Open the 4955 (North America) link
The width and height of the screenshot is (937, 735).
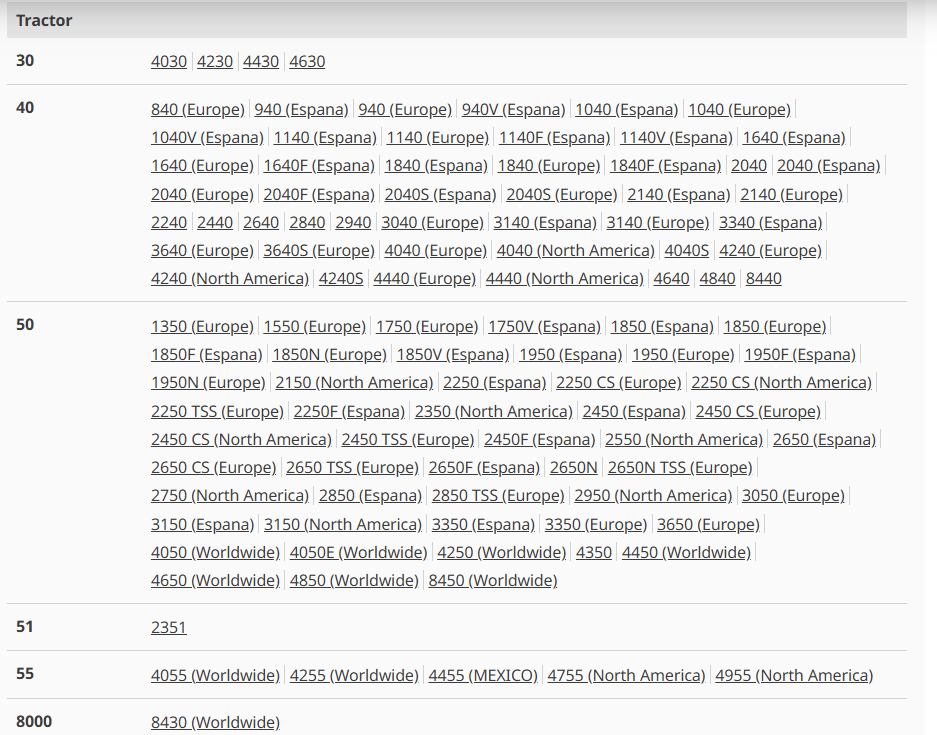(x=794, y=675)
